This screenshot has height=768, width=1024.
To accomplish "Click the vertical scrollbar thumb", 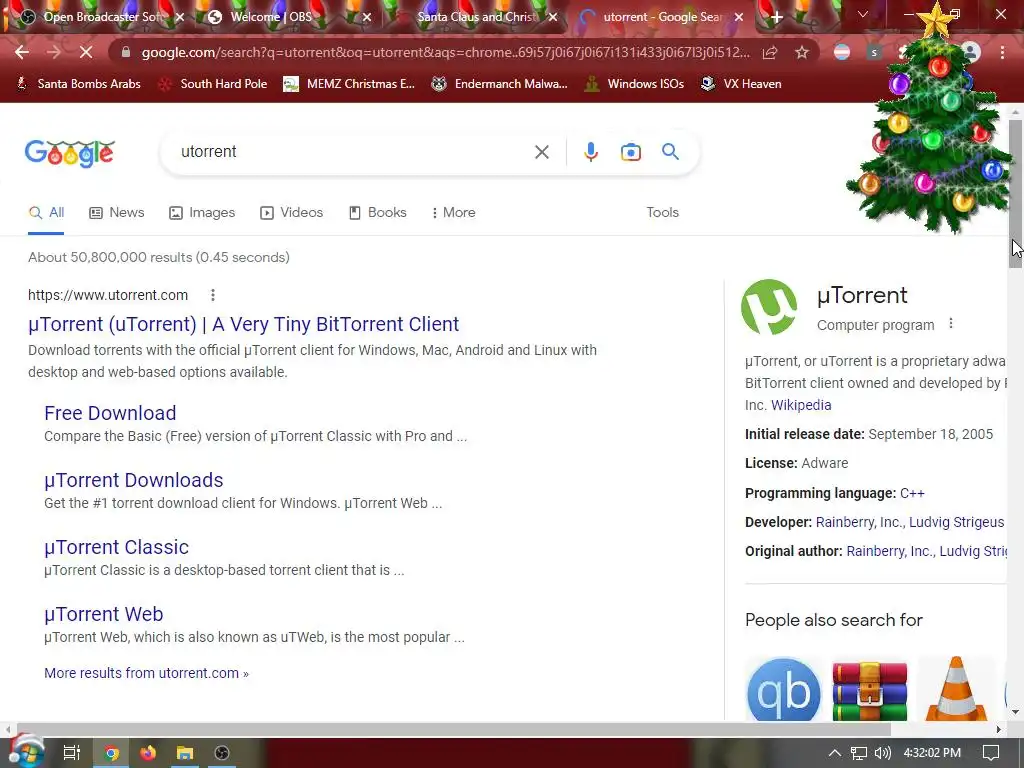I will [x=1016, y=194].
